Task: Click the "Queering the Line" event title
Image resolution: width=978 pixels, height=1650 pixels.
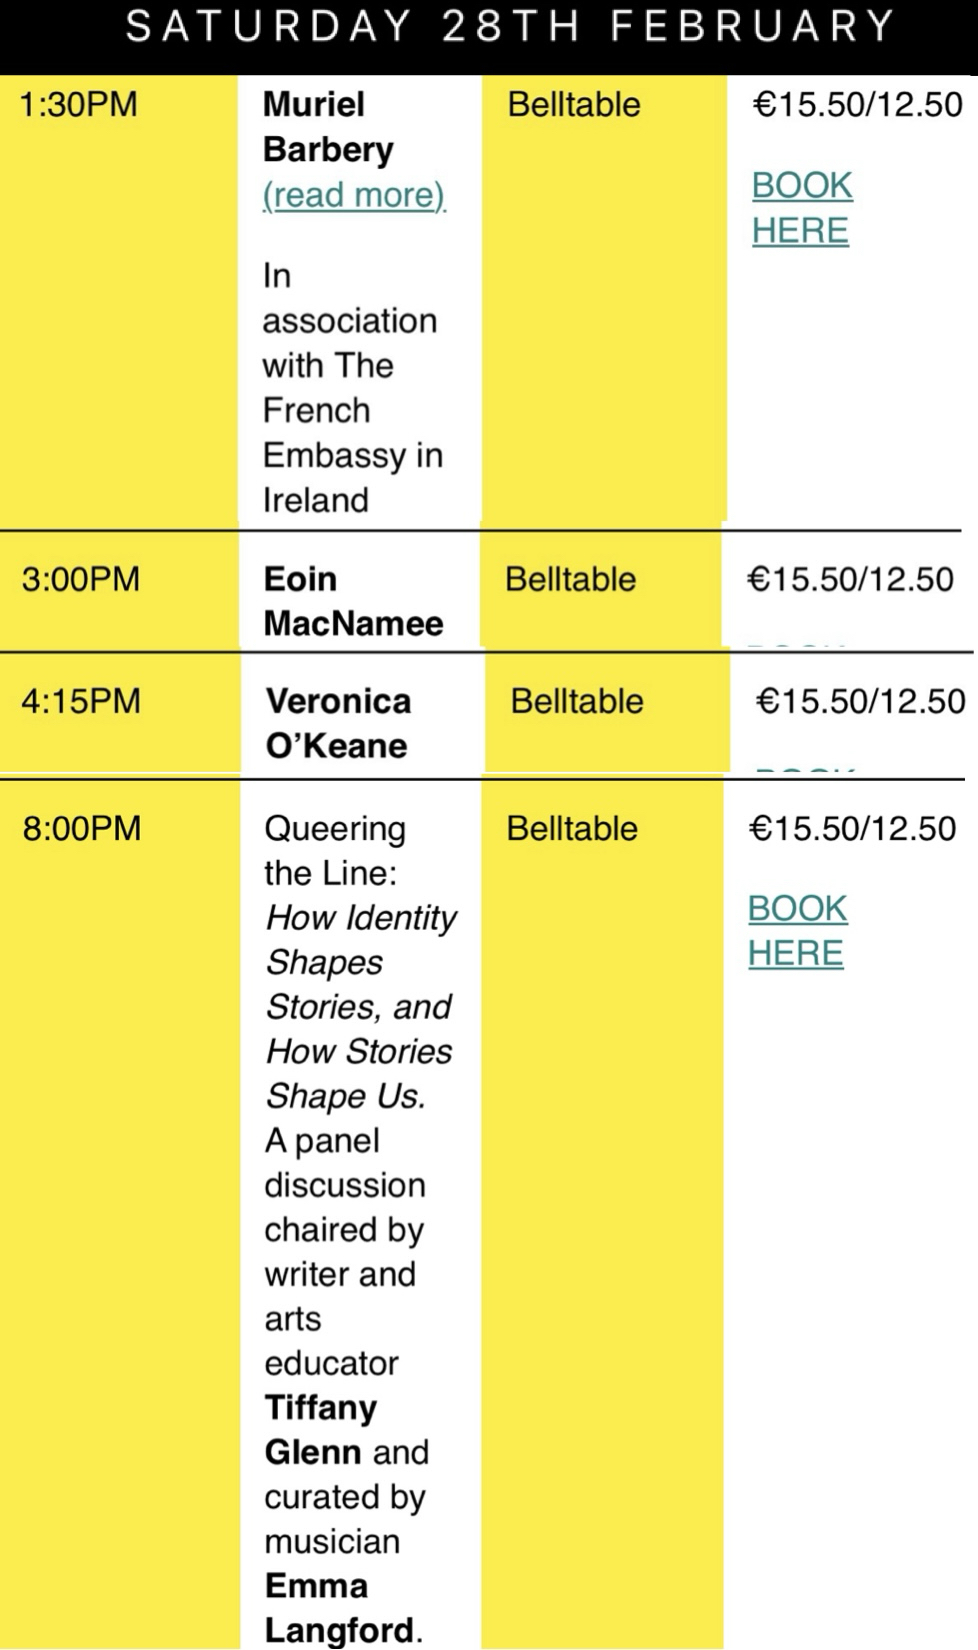Action: tap(334, 850)
